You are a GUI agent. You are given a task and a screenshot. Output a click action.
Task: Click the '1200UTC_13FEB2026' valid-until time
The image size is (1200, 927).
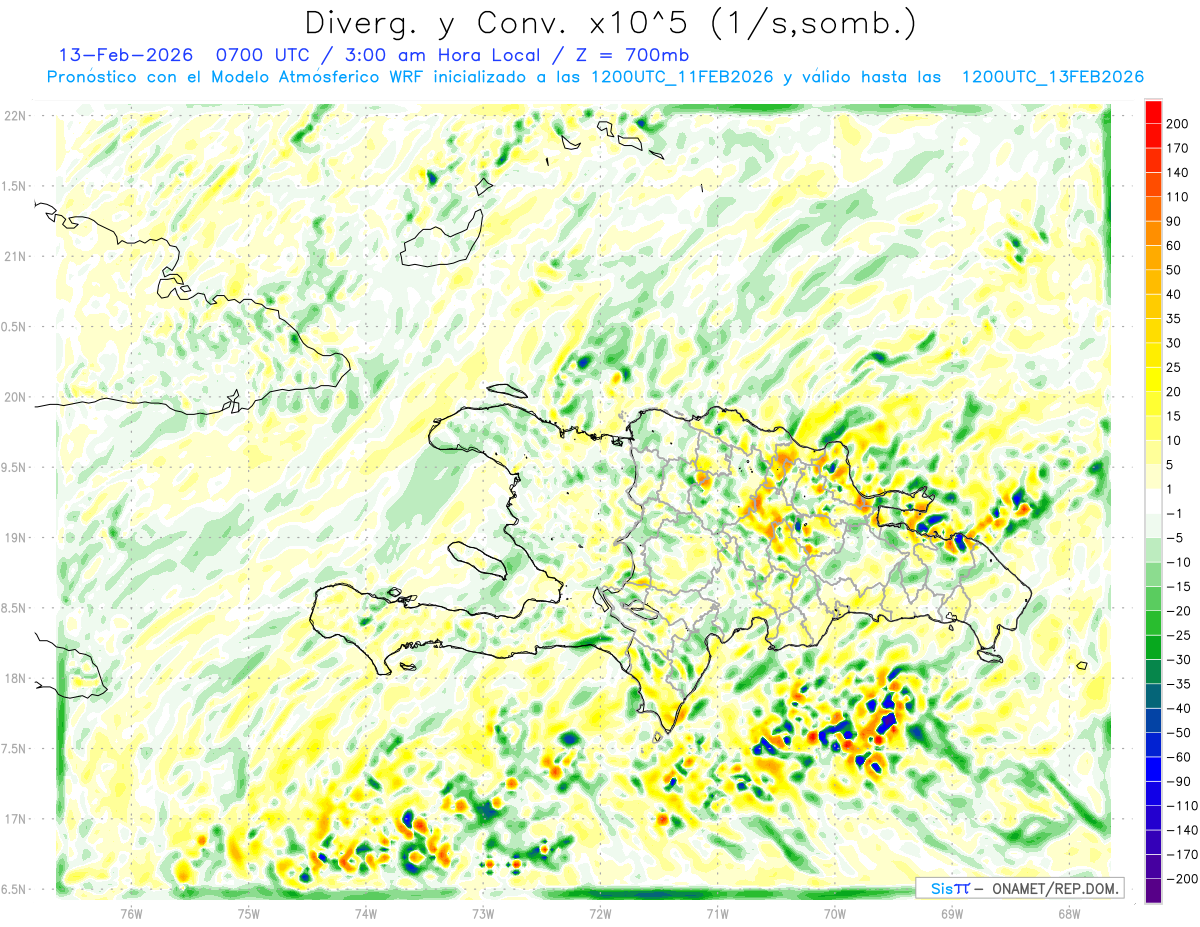tap(1052, 77)
